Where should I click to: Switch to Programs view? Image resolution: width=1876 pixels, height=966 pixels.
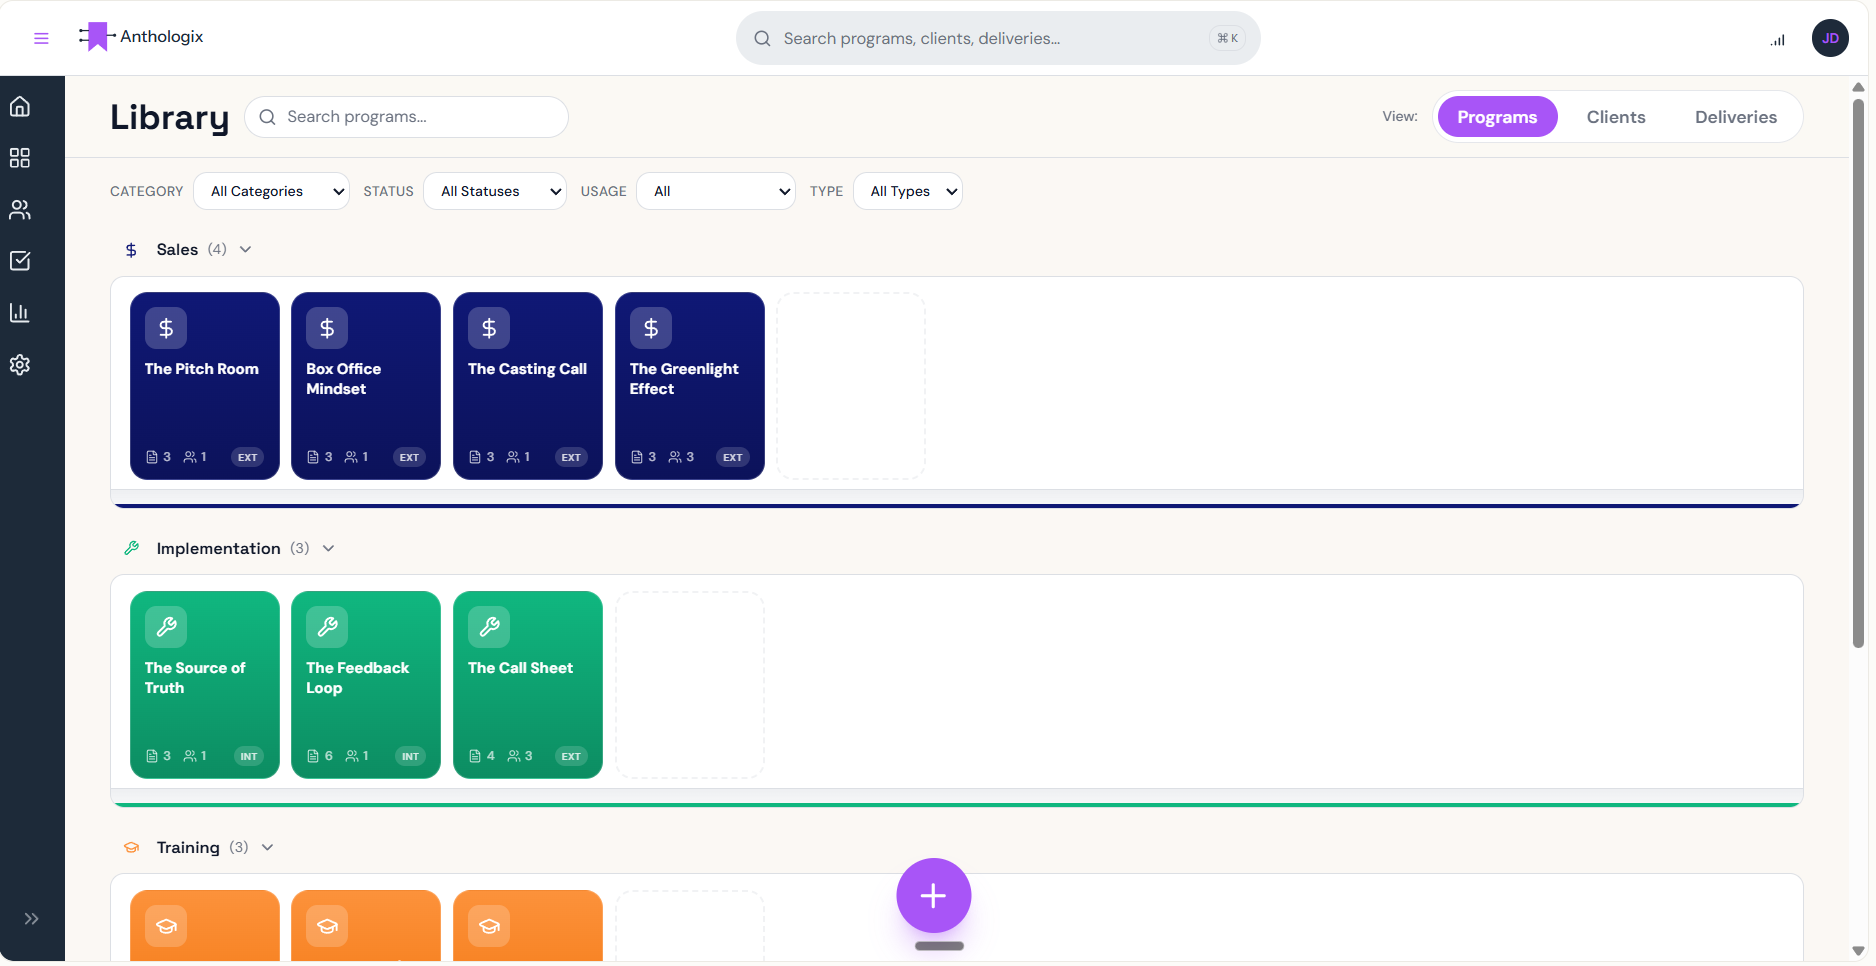(1497, 117)
